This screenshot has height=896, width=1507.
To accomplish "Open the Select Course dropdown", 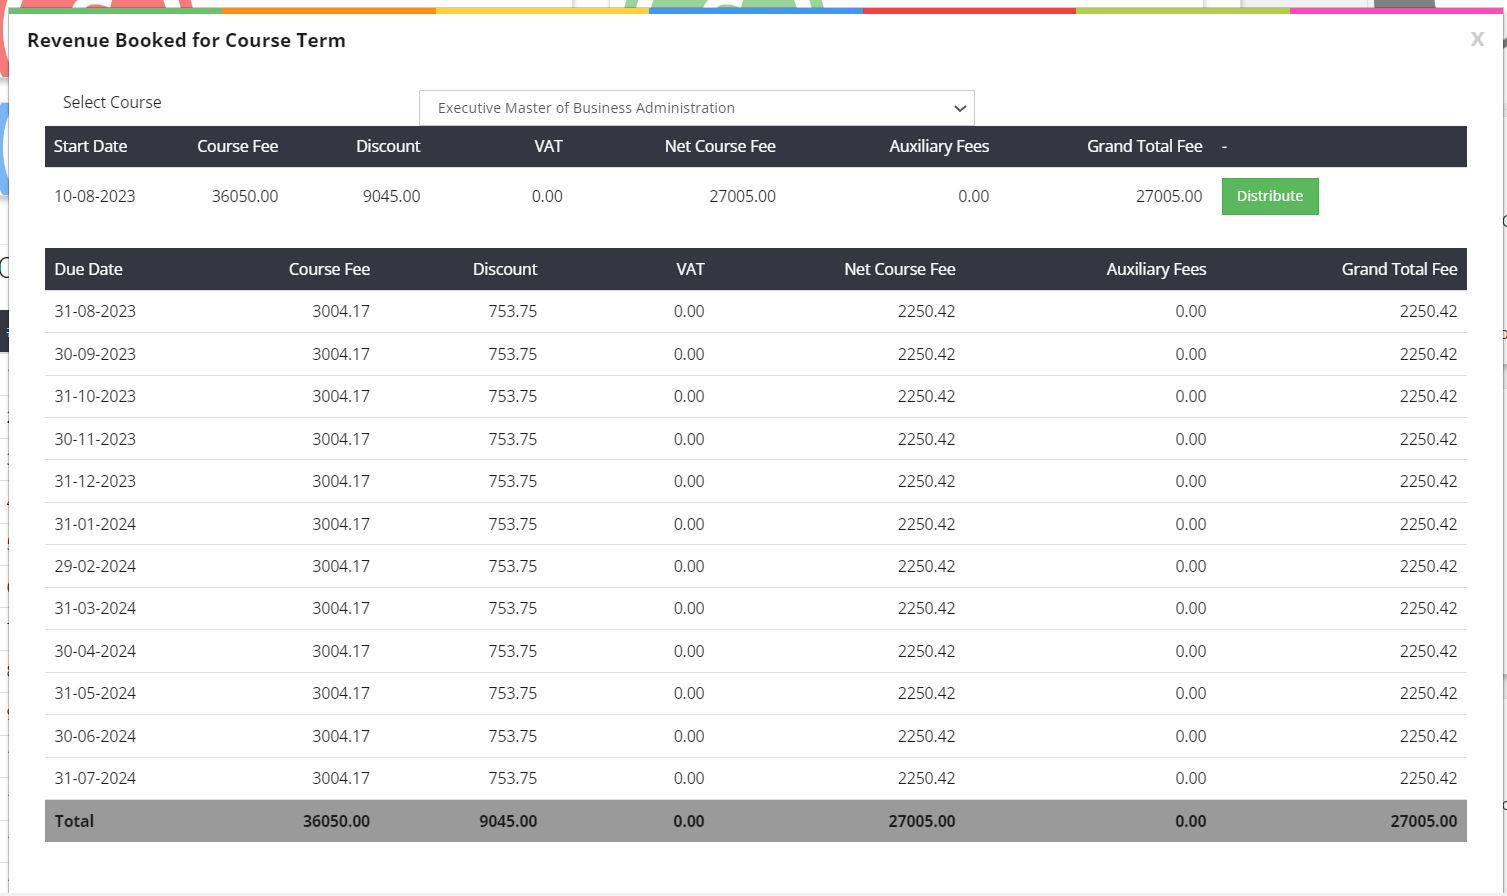I will [695, 108].
